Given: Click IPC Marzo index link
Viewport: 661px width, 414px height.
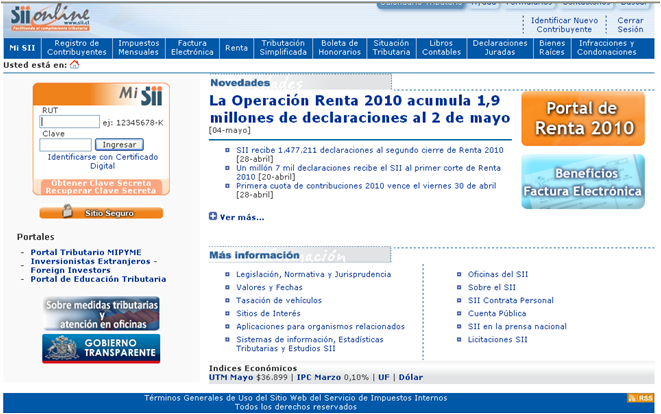Looking at the screenshot, I should click(319, 377).
